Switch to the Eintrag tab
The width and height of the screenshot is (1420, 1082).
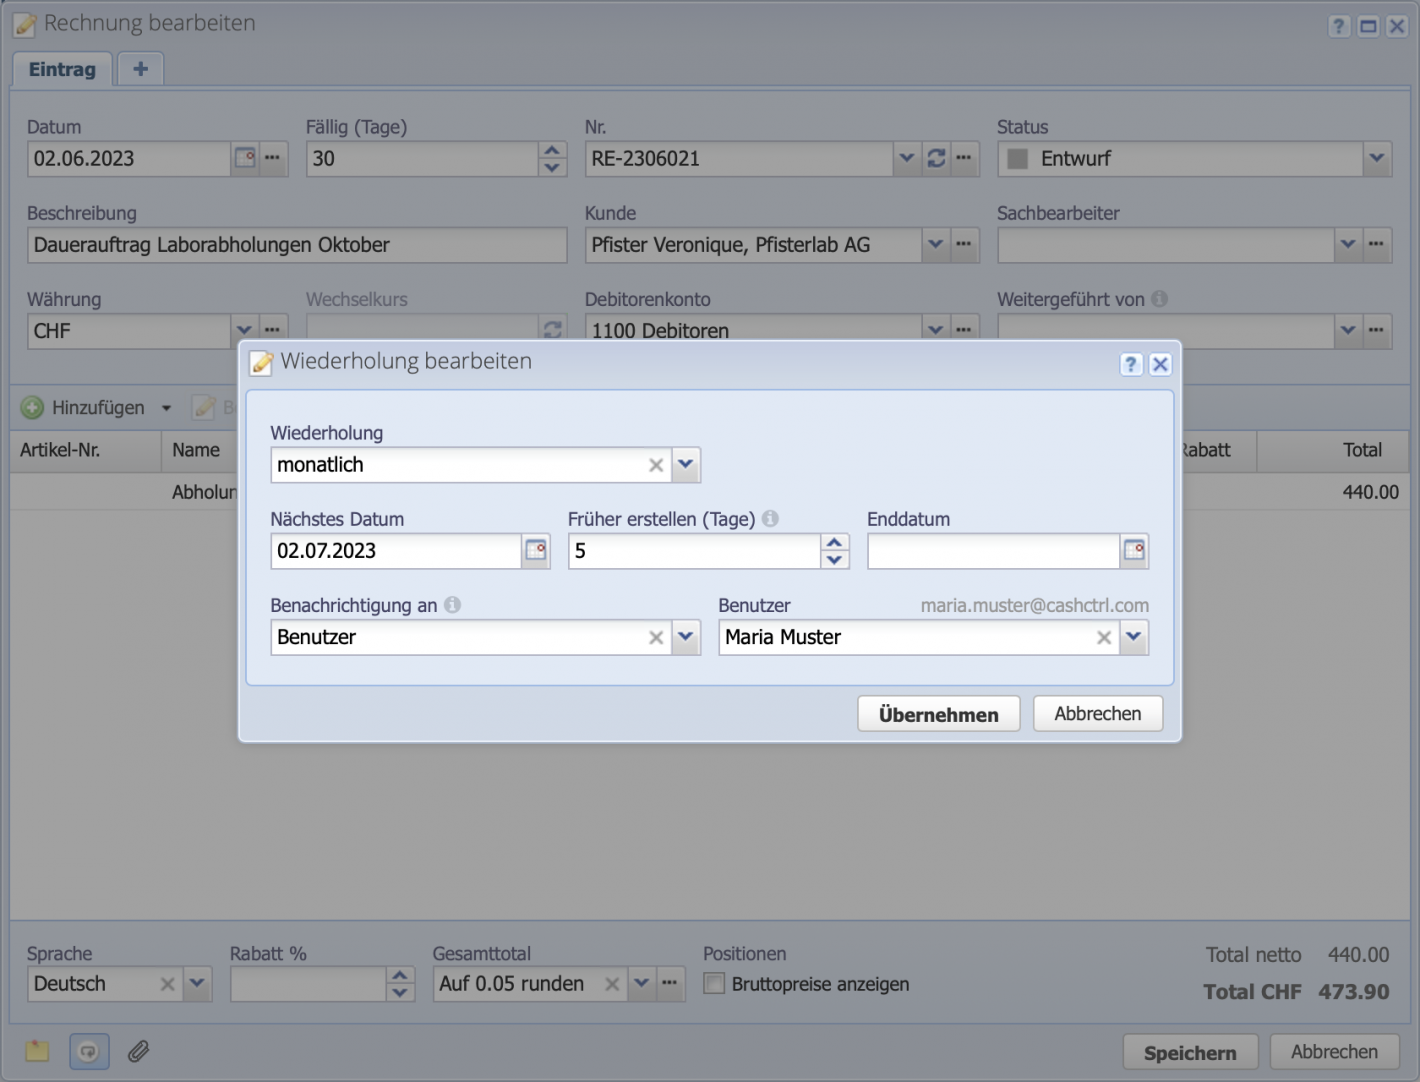pyautogui.click(x=62, y=68)
